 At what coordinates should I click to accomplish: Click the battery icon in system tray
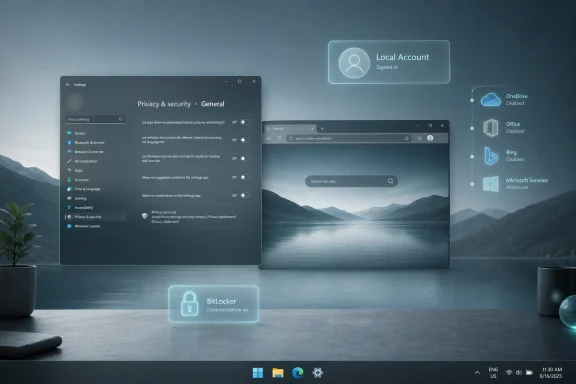[x=529, y=373]
